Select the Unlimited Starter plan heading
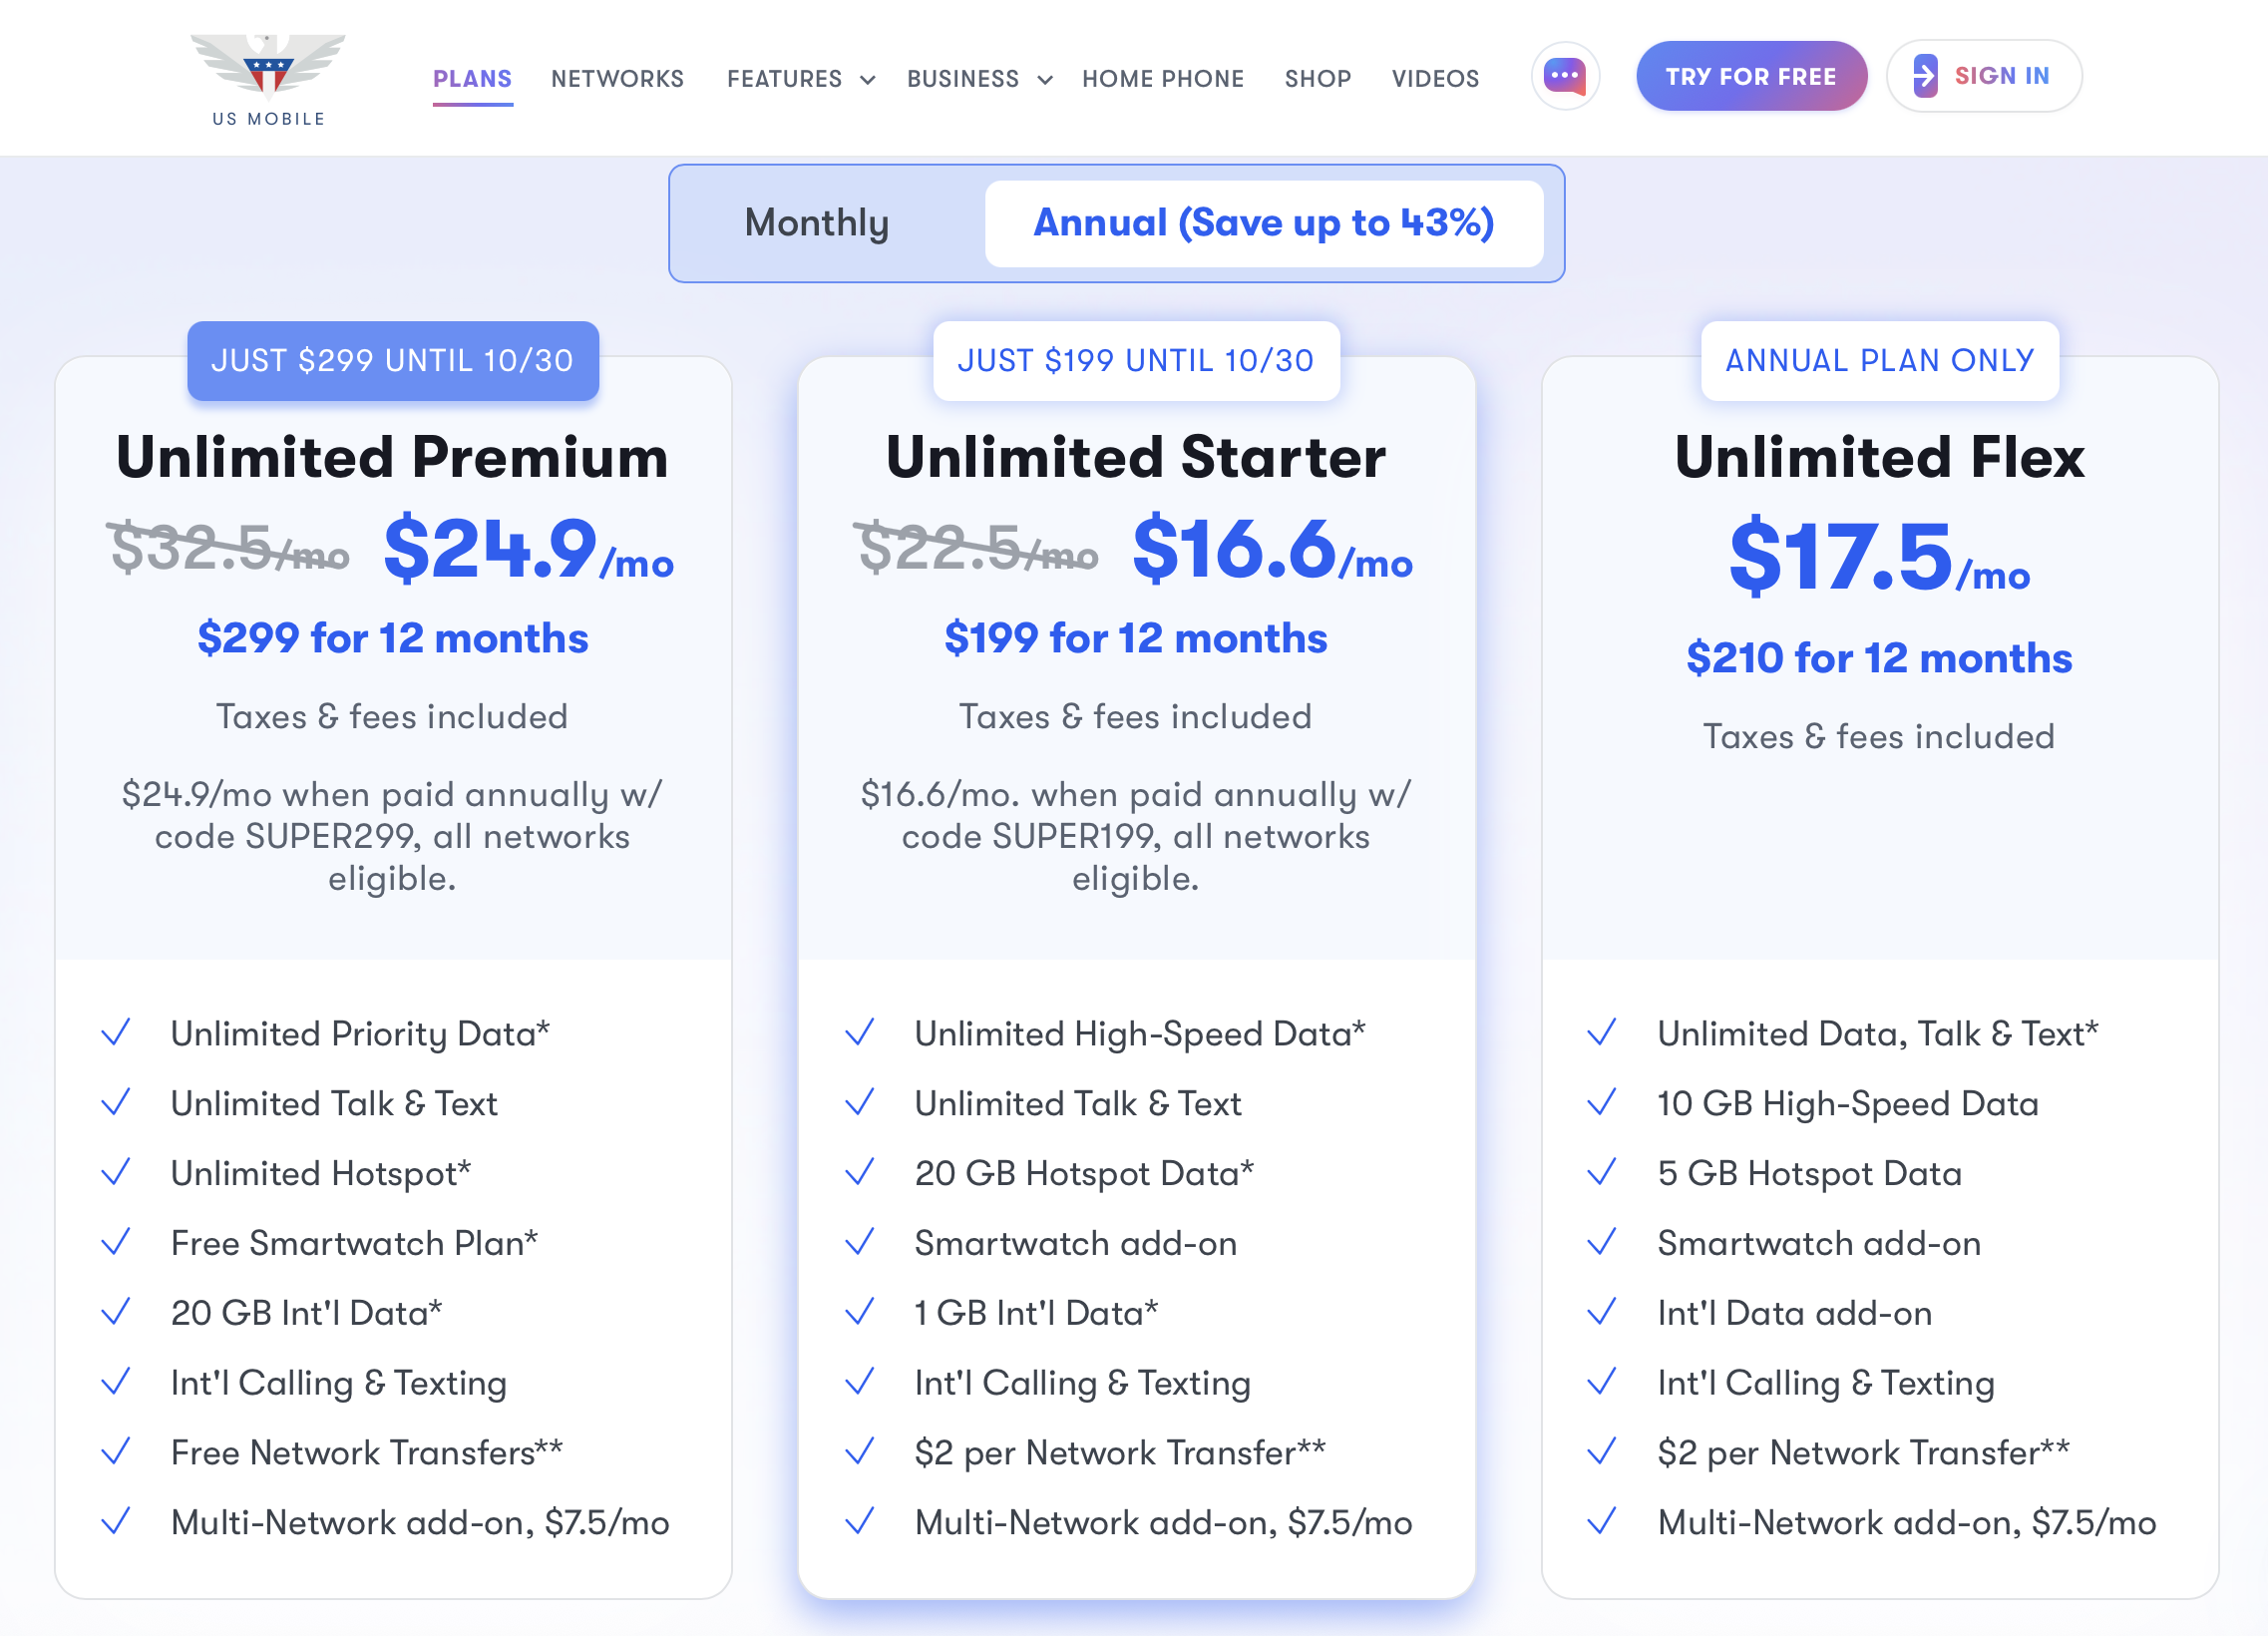 coord(1136,458)
